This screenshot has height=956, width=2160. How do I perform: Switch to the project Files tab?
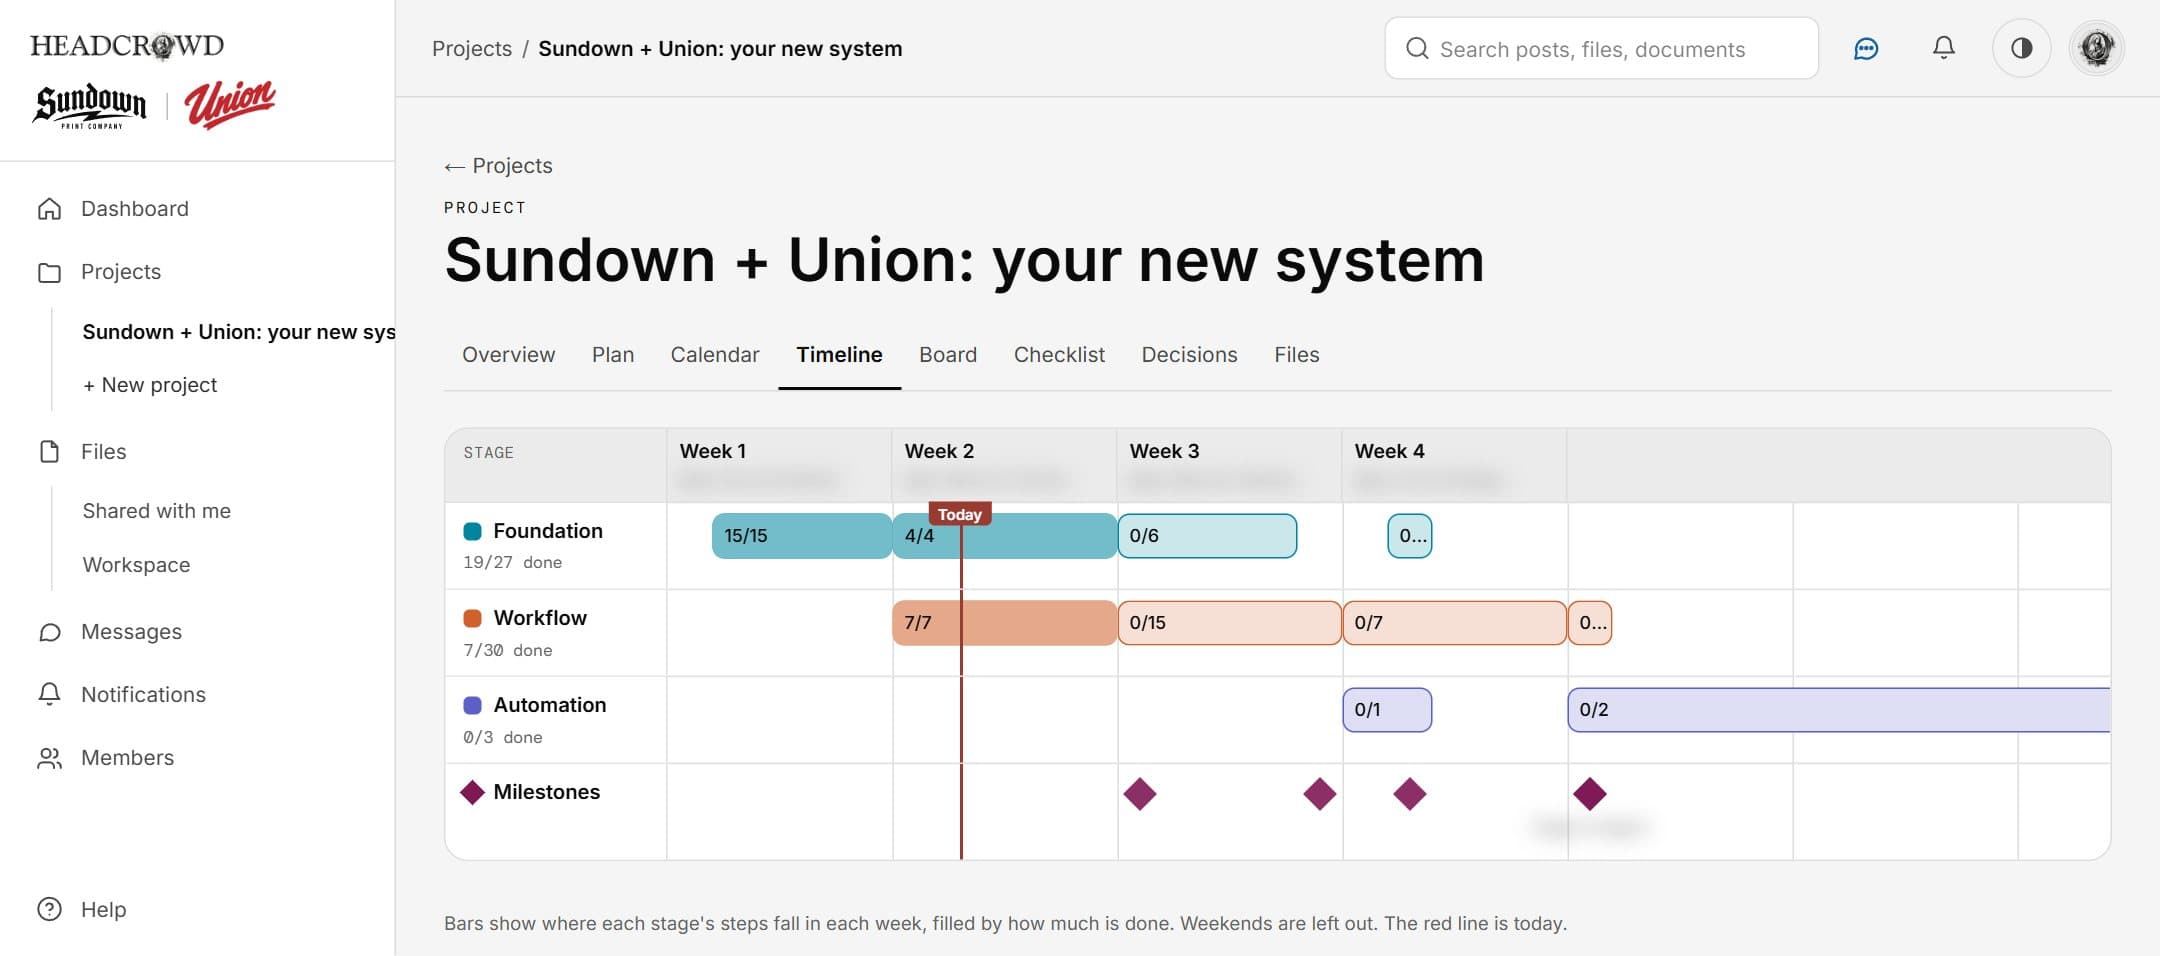point(1297,355)
